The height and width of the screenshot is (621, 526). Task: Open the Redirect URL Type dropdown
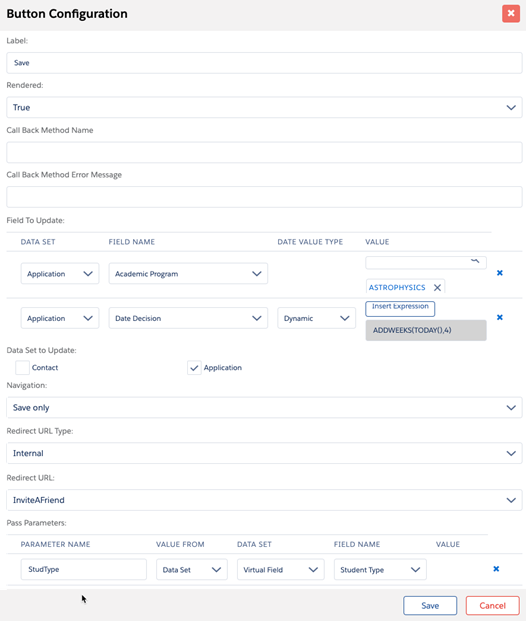coord(264,453)
